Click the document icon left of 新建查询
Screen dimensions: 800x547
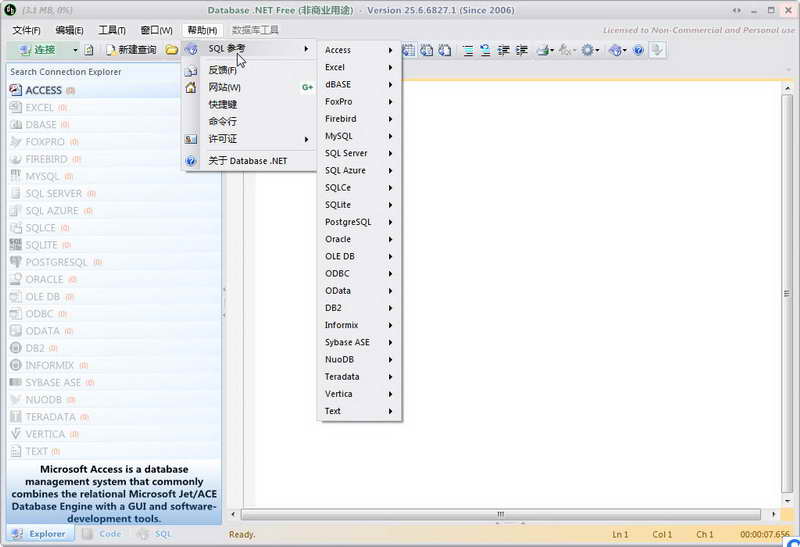(x=89, y=50)
